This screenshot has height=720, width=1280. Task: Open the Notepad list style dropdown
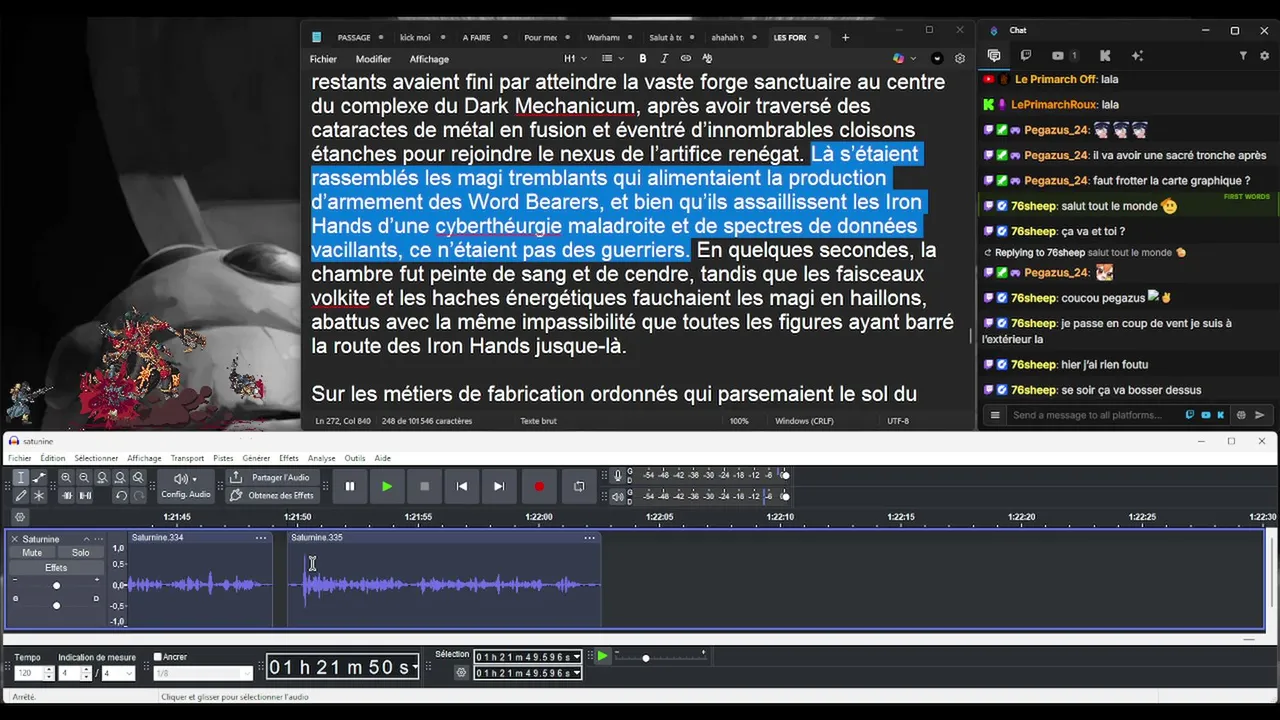[x=612, y=59]
